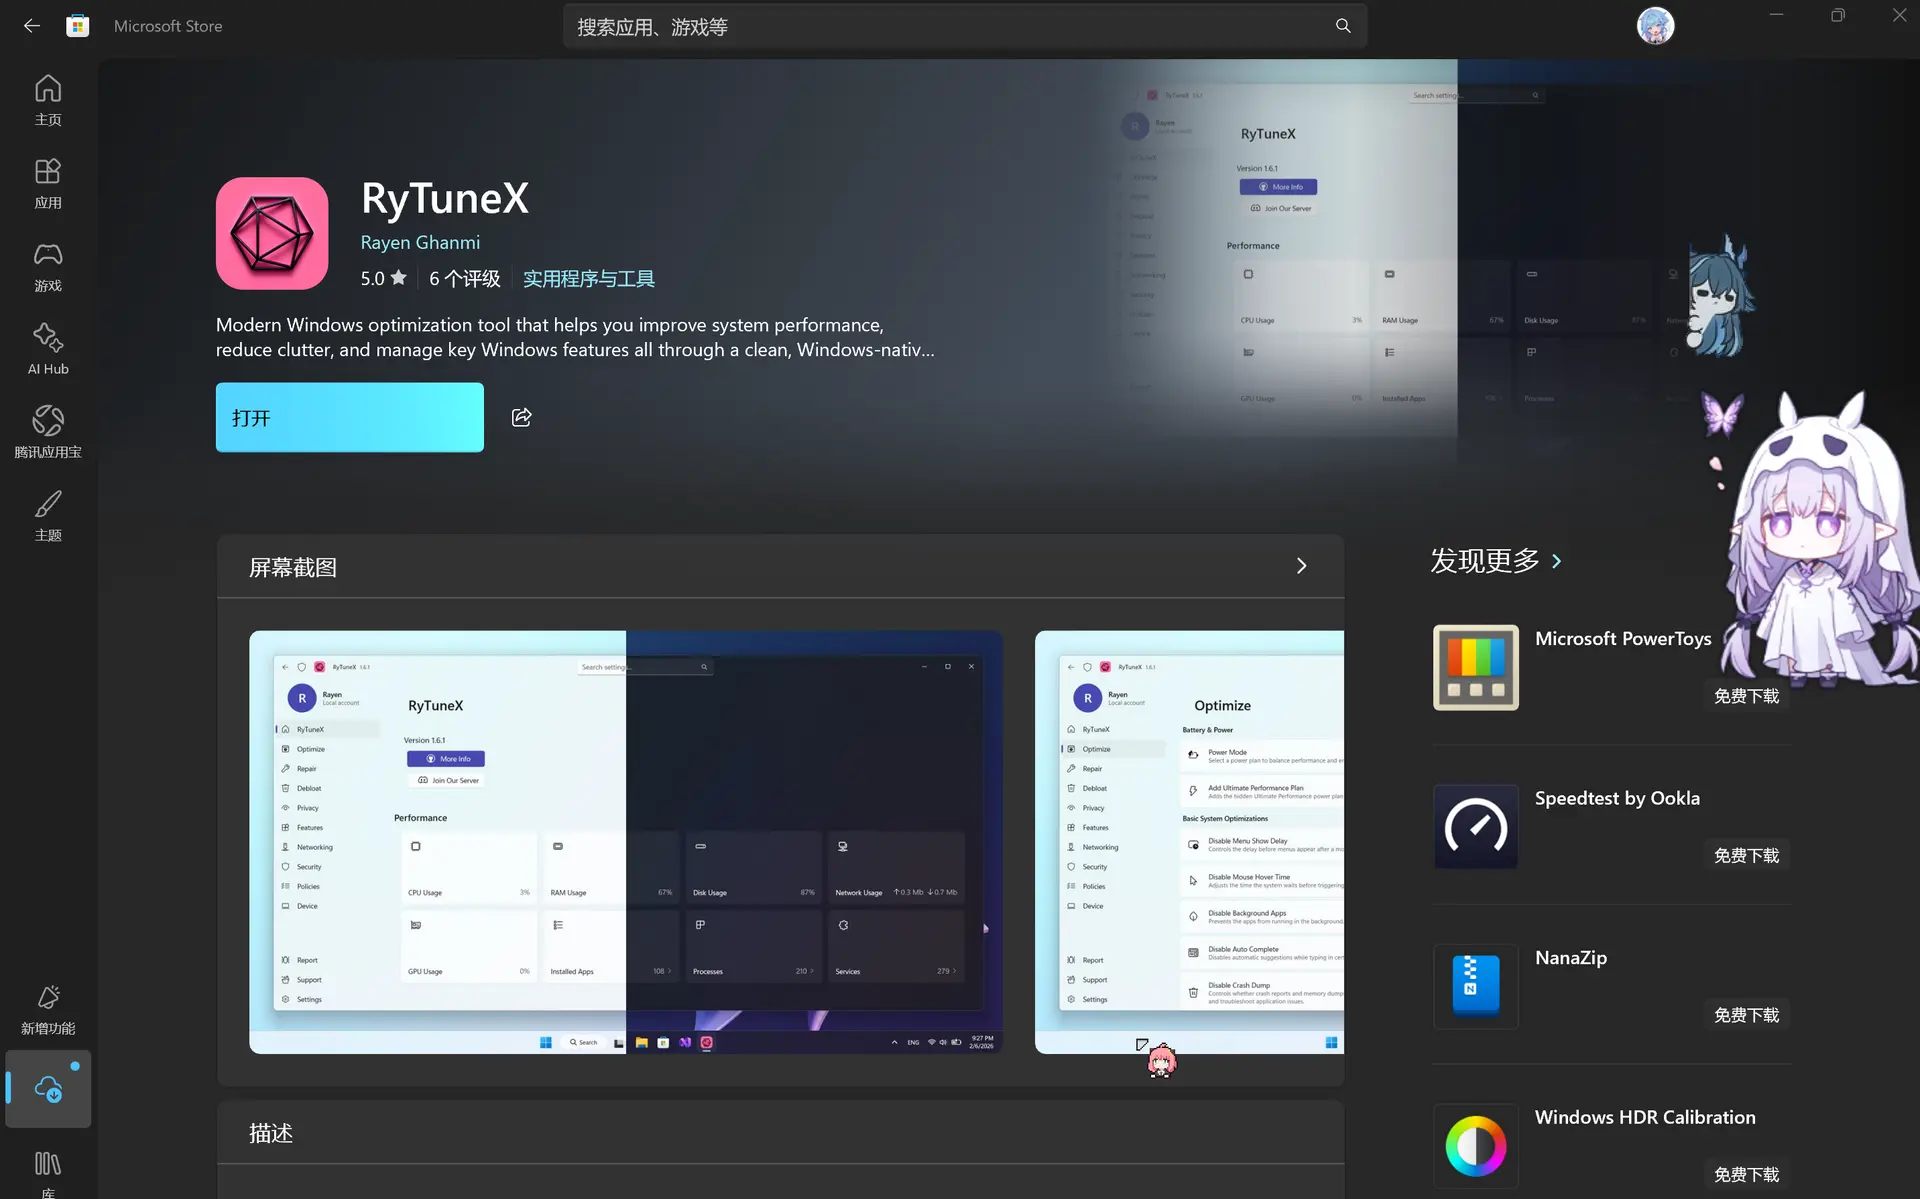The width and height of the screenshot is (1920, 1199).
Task: Expand the 屏幕截图 section chevron
Action: (1301, 566)
